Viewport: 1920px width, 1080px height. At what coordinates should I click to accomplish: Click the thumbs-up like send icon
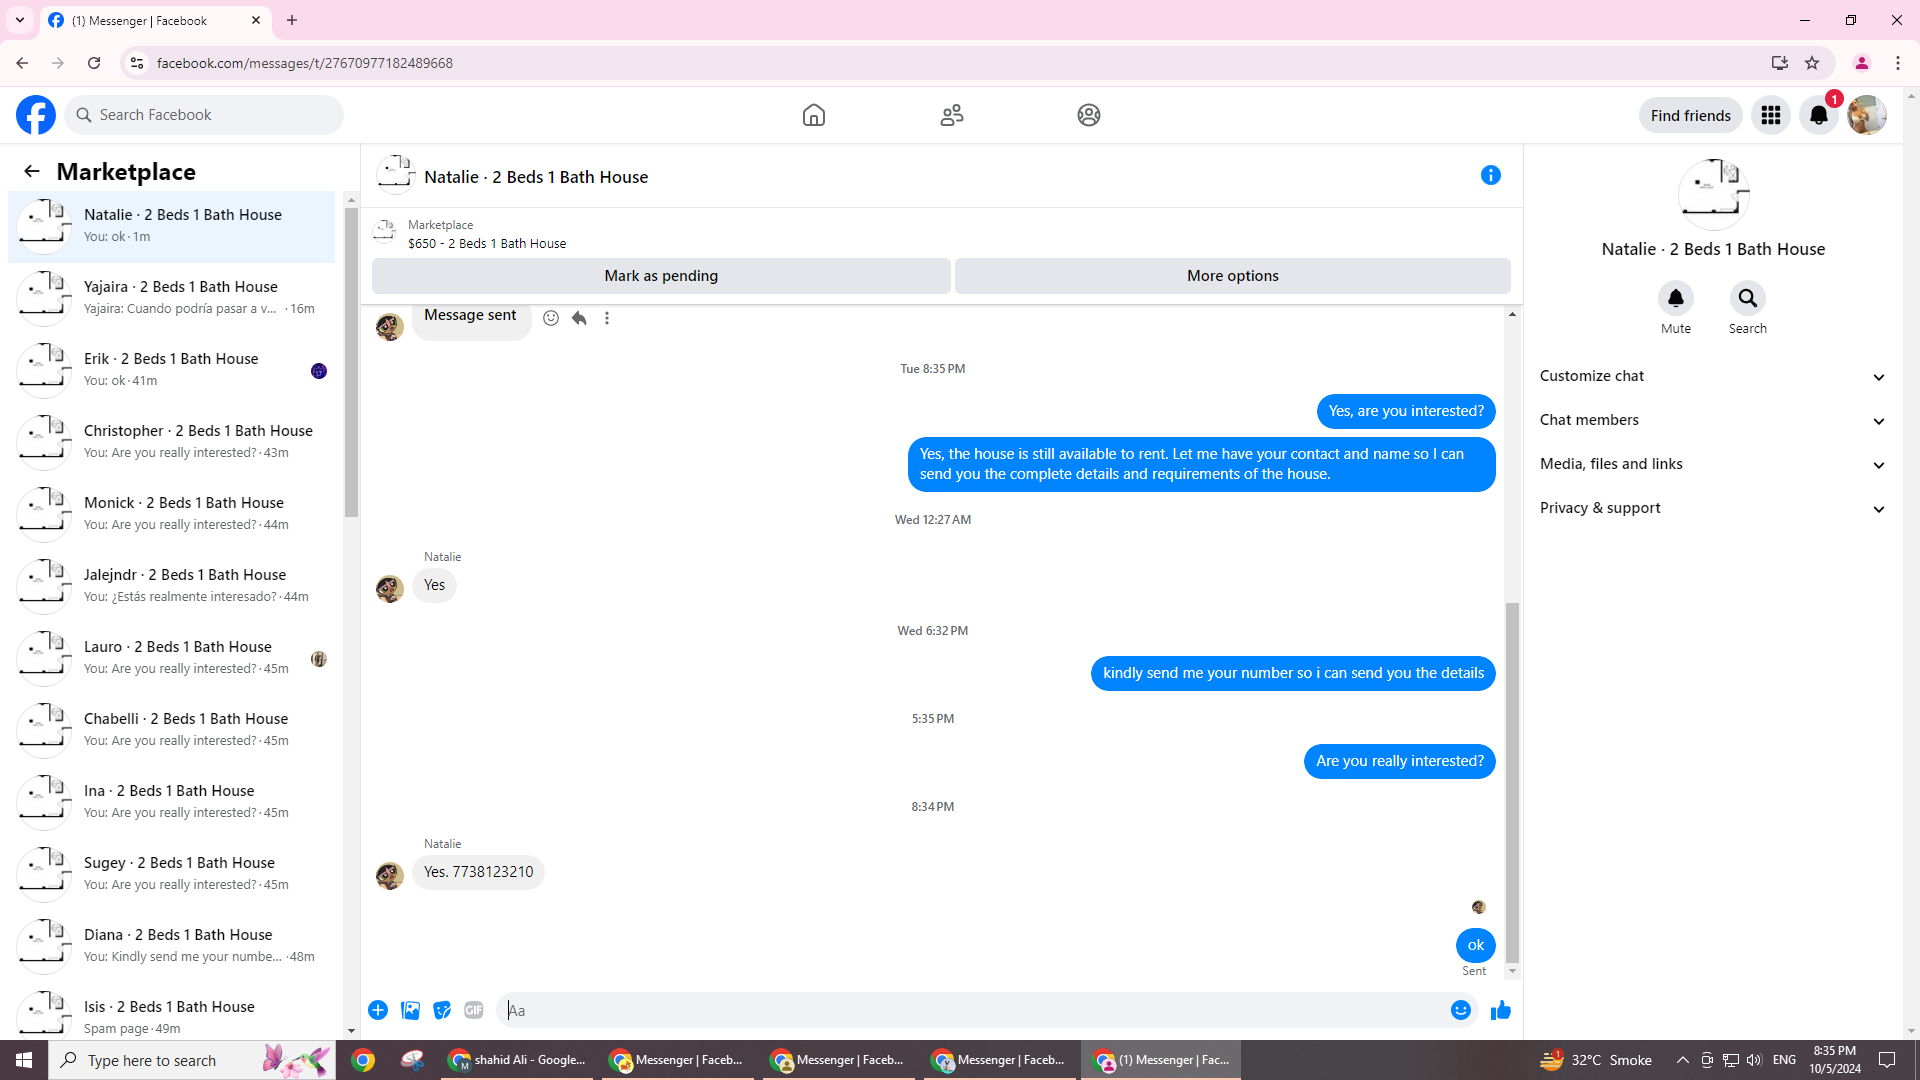(x=1500, y=1011)
